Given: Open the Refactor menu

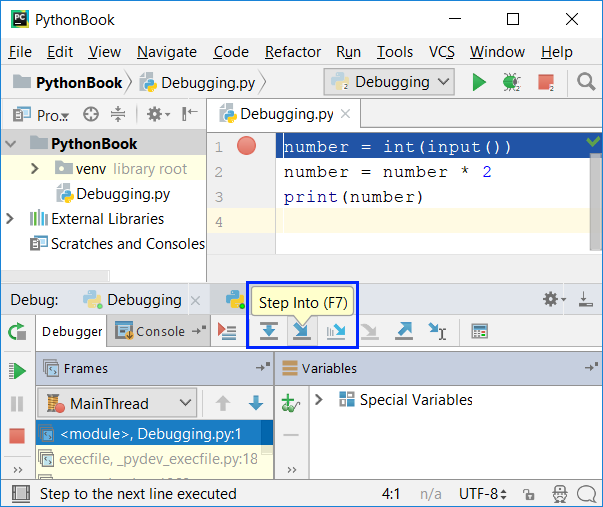Looking at the screenshot, I should [293, 52].
